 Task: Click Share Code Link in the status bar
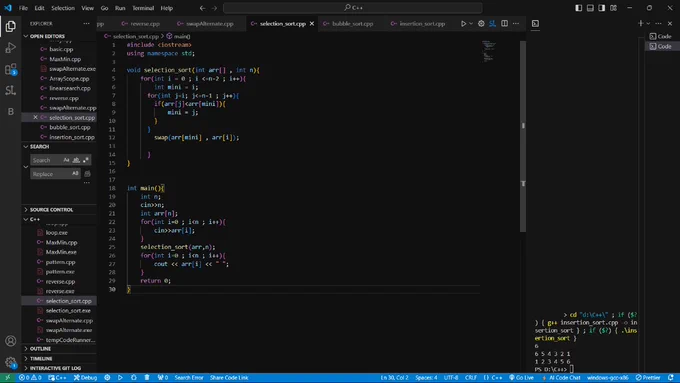(229, 378)
